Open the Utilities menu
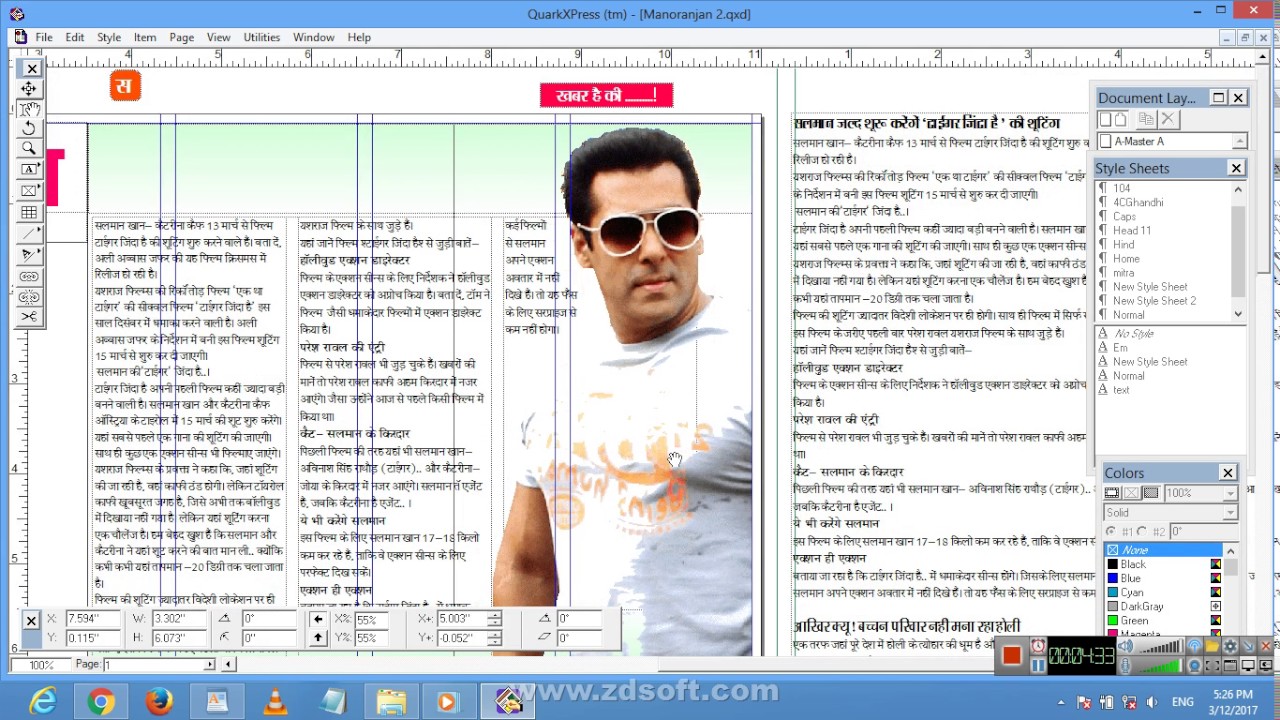Image resolution: width=1280 pixels, height=720 pixels. tap(262, 37)
